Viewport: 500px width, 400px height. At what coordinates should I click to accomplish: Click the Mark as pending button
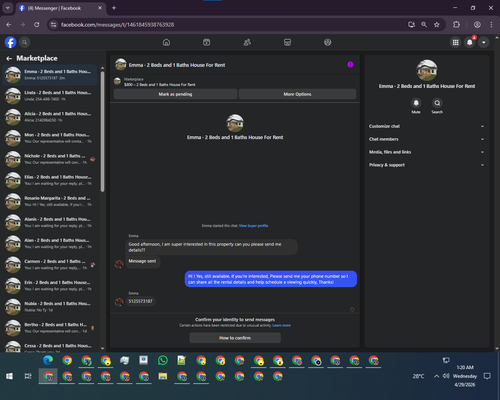tap(175, 94)
